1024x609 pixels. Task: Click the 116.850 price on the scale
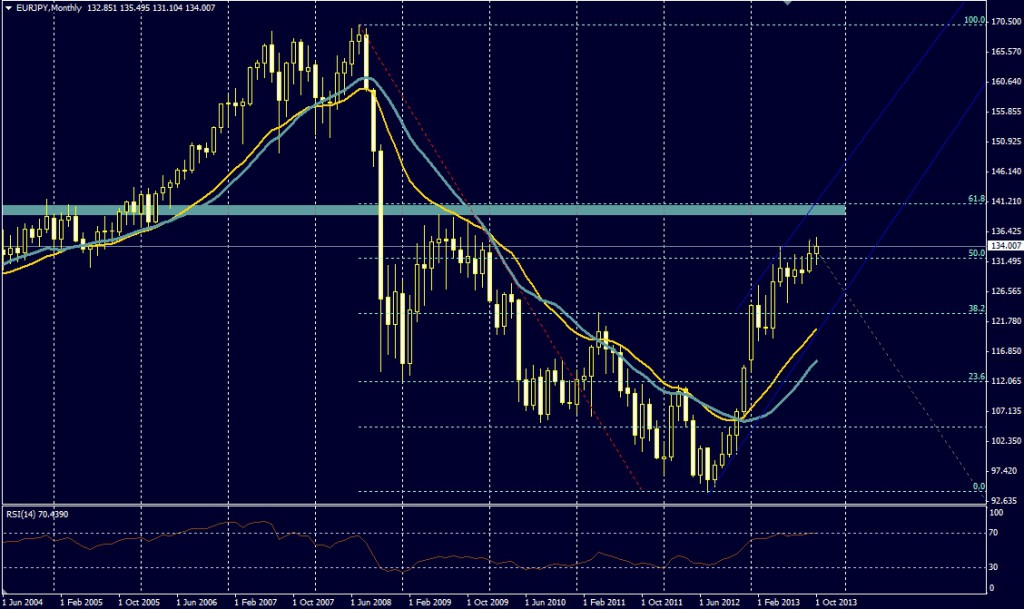pyautogui.click(x=1005, y=351)
